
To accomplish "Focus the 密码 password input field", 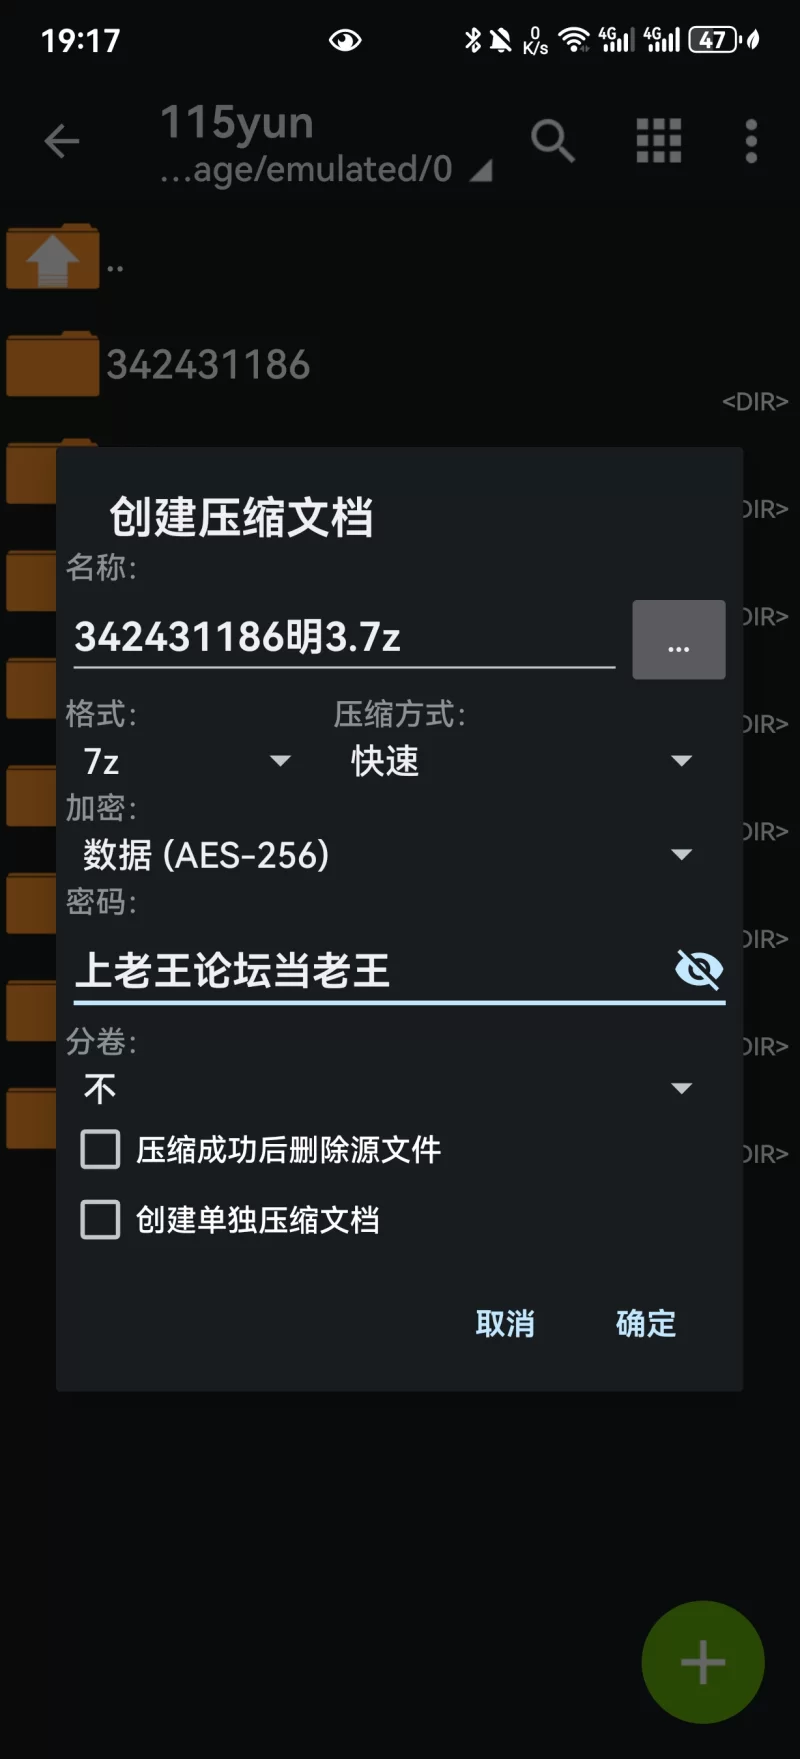I will tap(370, 970).
